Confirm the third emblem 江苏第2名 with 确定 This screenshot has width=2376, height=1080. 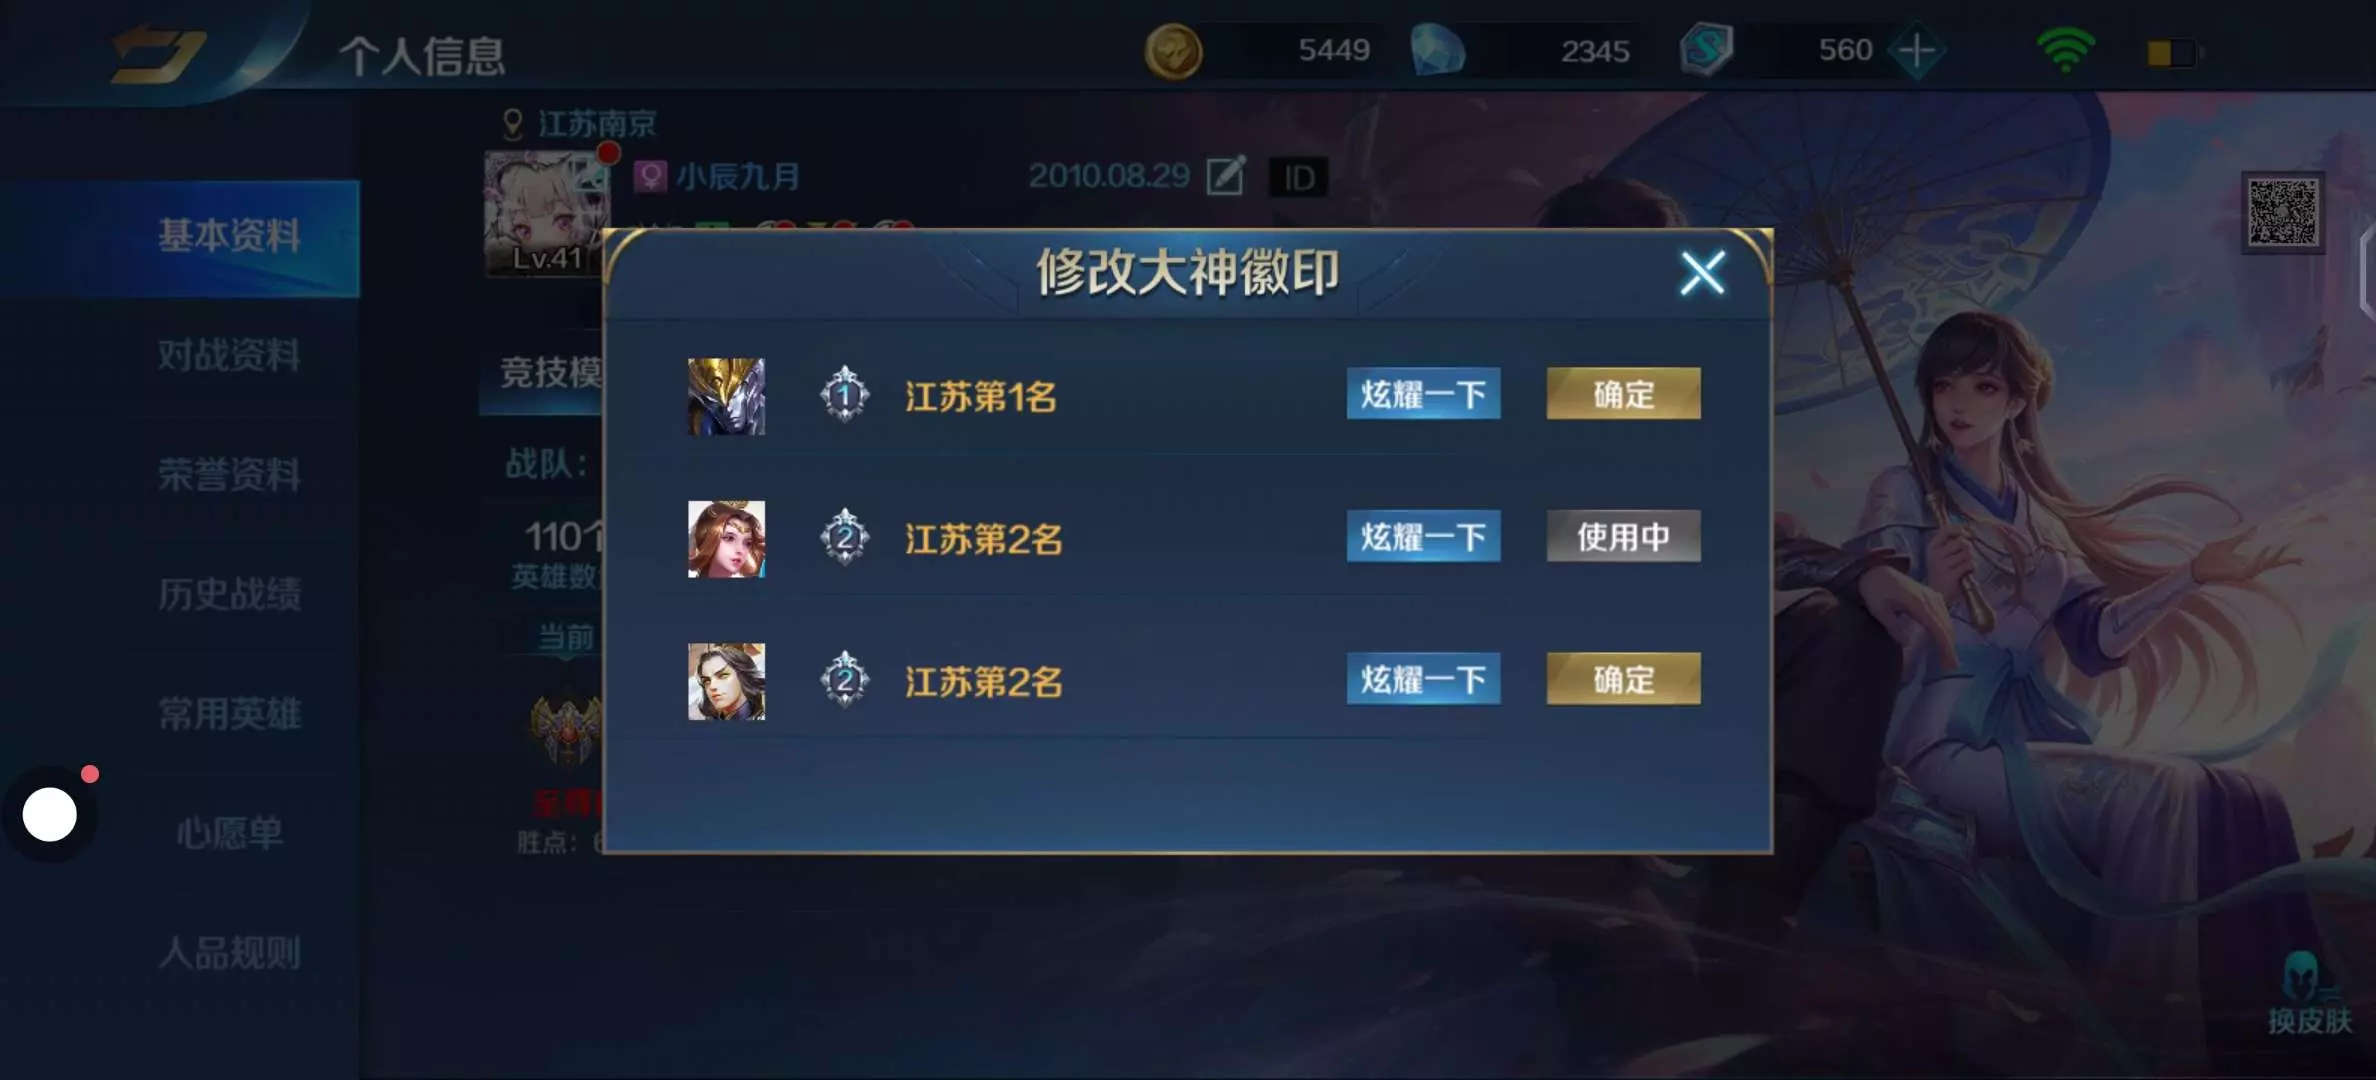(1623, 680)
